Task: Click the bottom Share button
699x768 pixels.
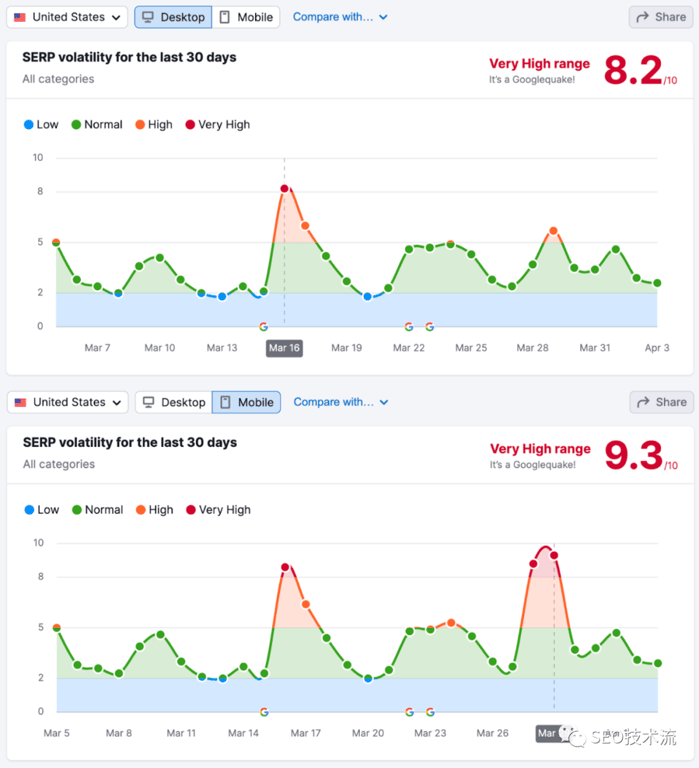Action: 659,402
